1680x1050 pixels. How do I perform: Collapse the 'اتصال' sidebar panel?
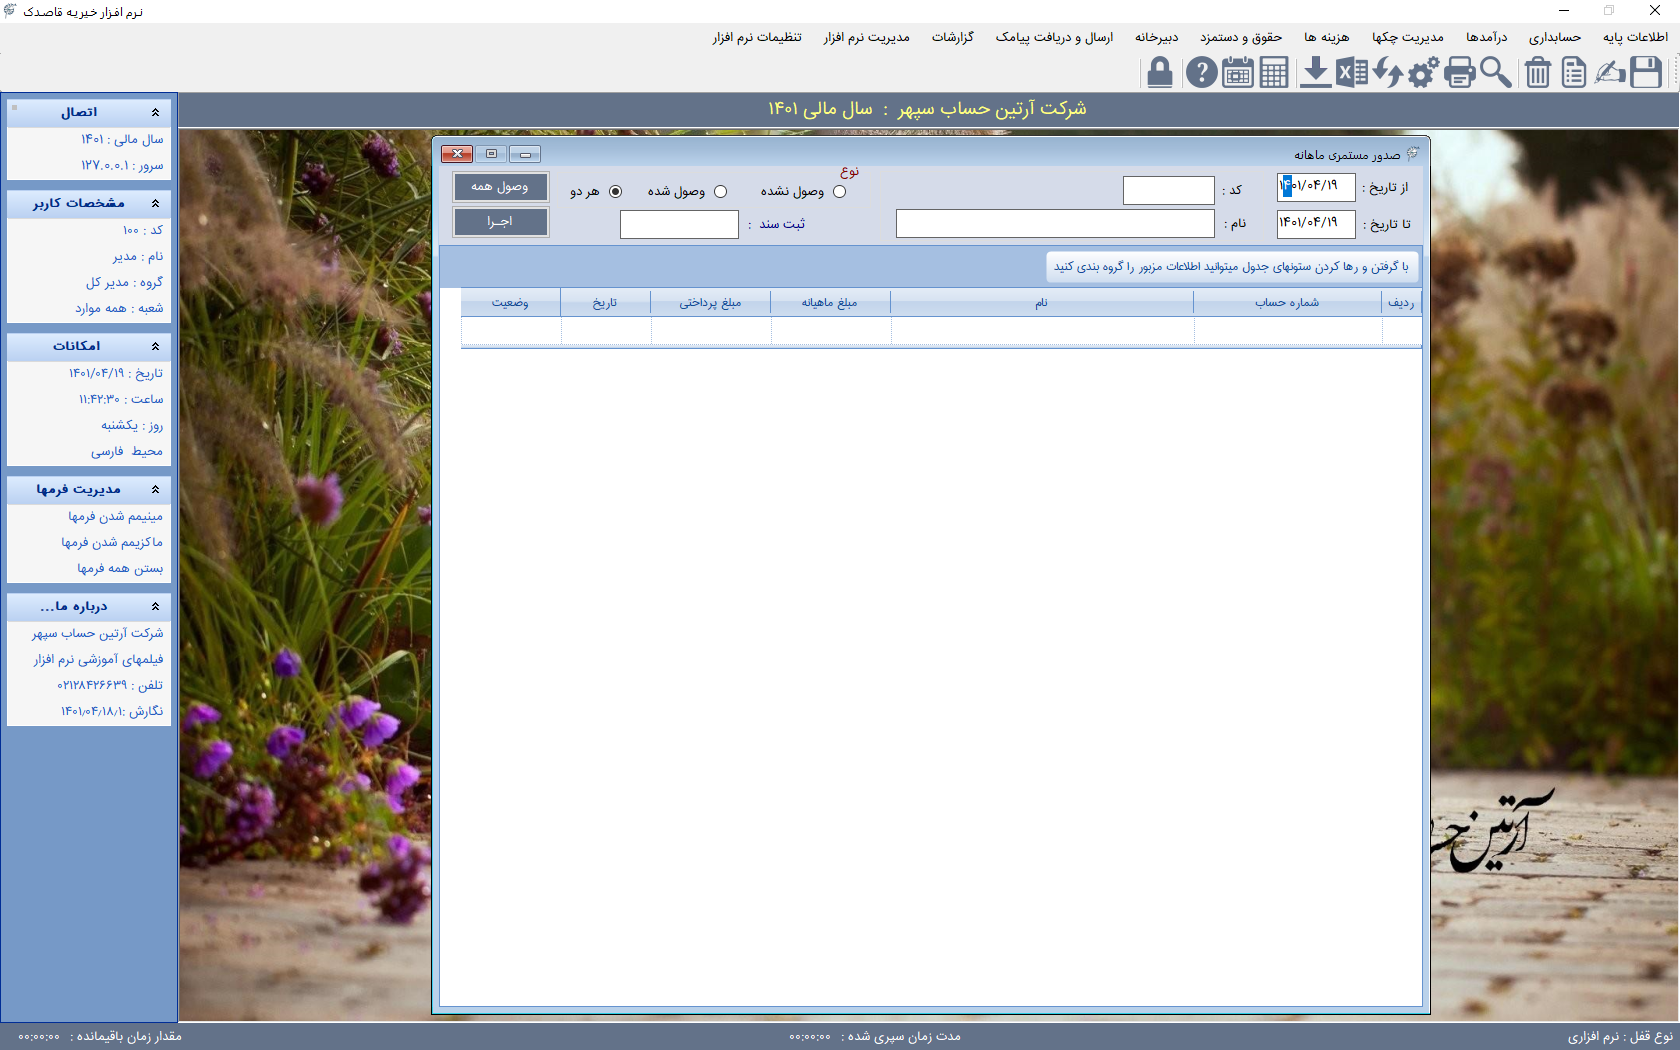(x=155, y=113)
